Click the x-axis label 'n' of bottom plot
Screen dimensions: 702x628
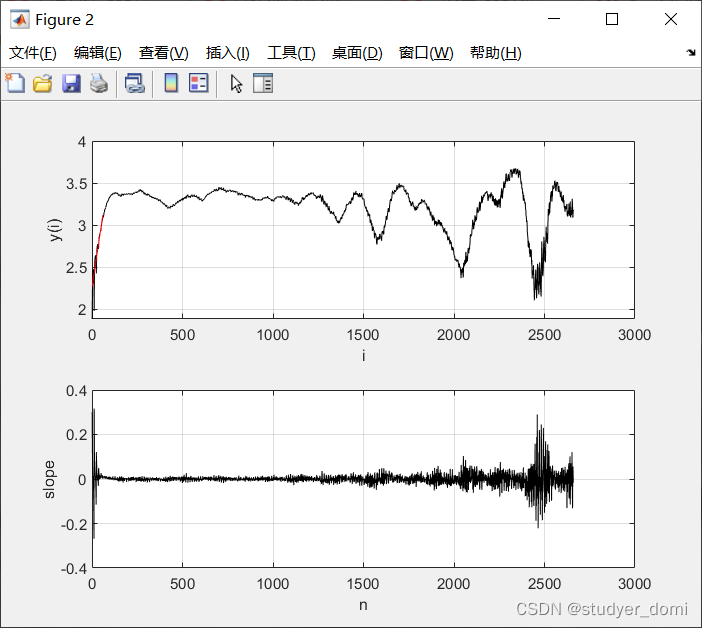click(x=363, y=605)
